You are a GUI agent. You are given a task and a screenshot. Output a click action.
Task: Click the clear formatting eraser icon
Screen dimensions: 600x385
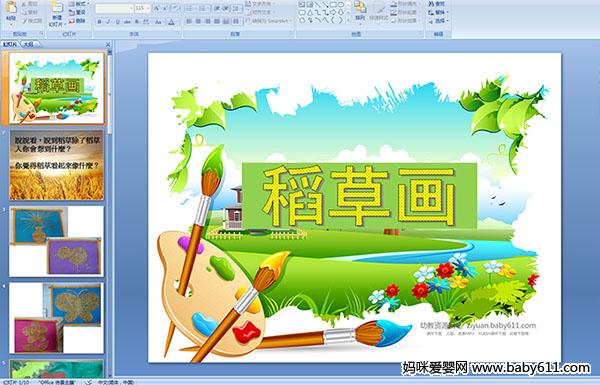pos(176,8)
